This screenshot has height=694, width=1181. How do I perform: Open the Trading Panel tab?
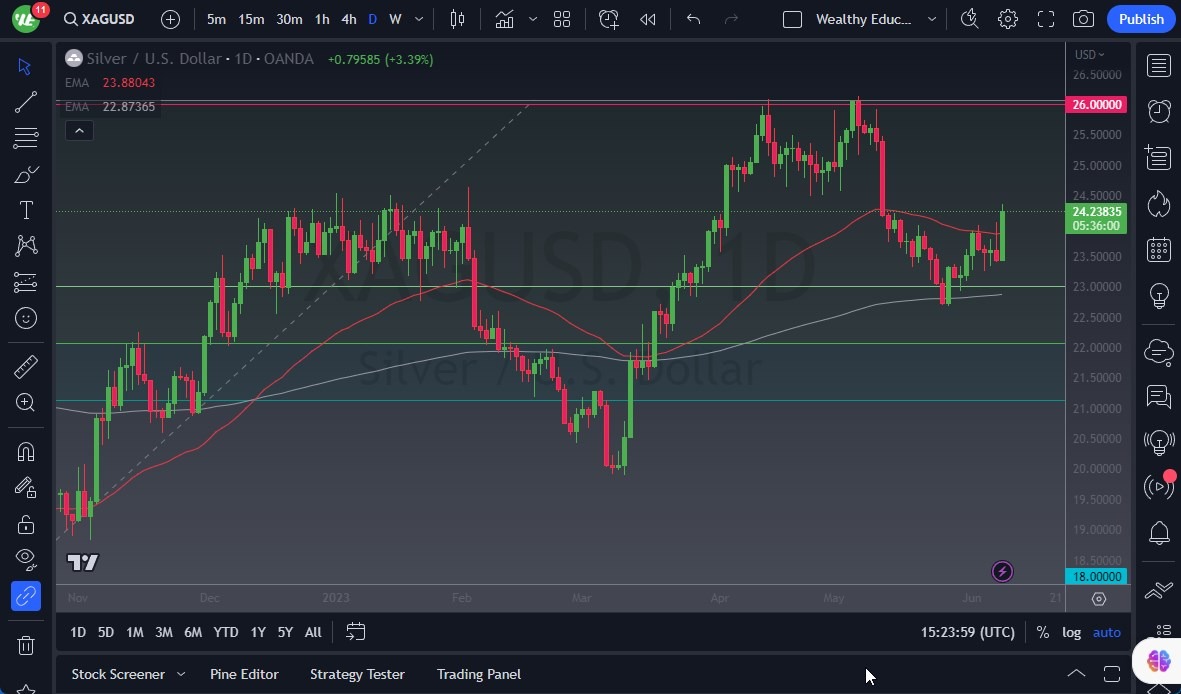point(478,674)
